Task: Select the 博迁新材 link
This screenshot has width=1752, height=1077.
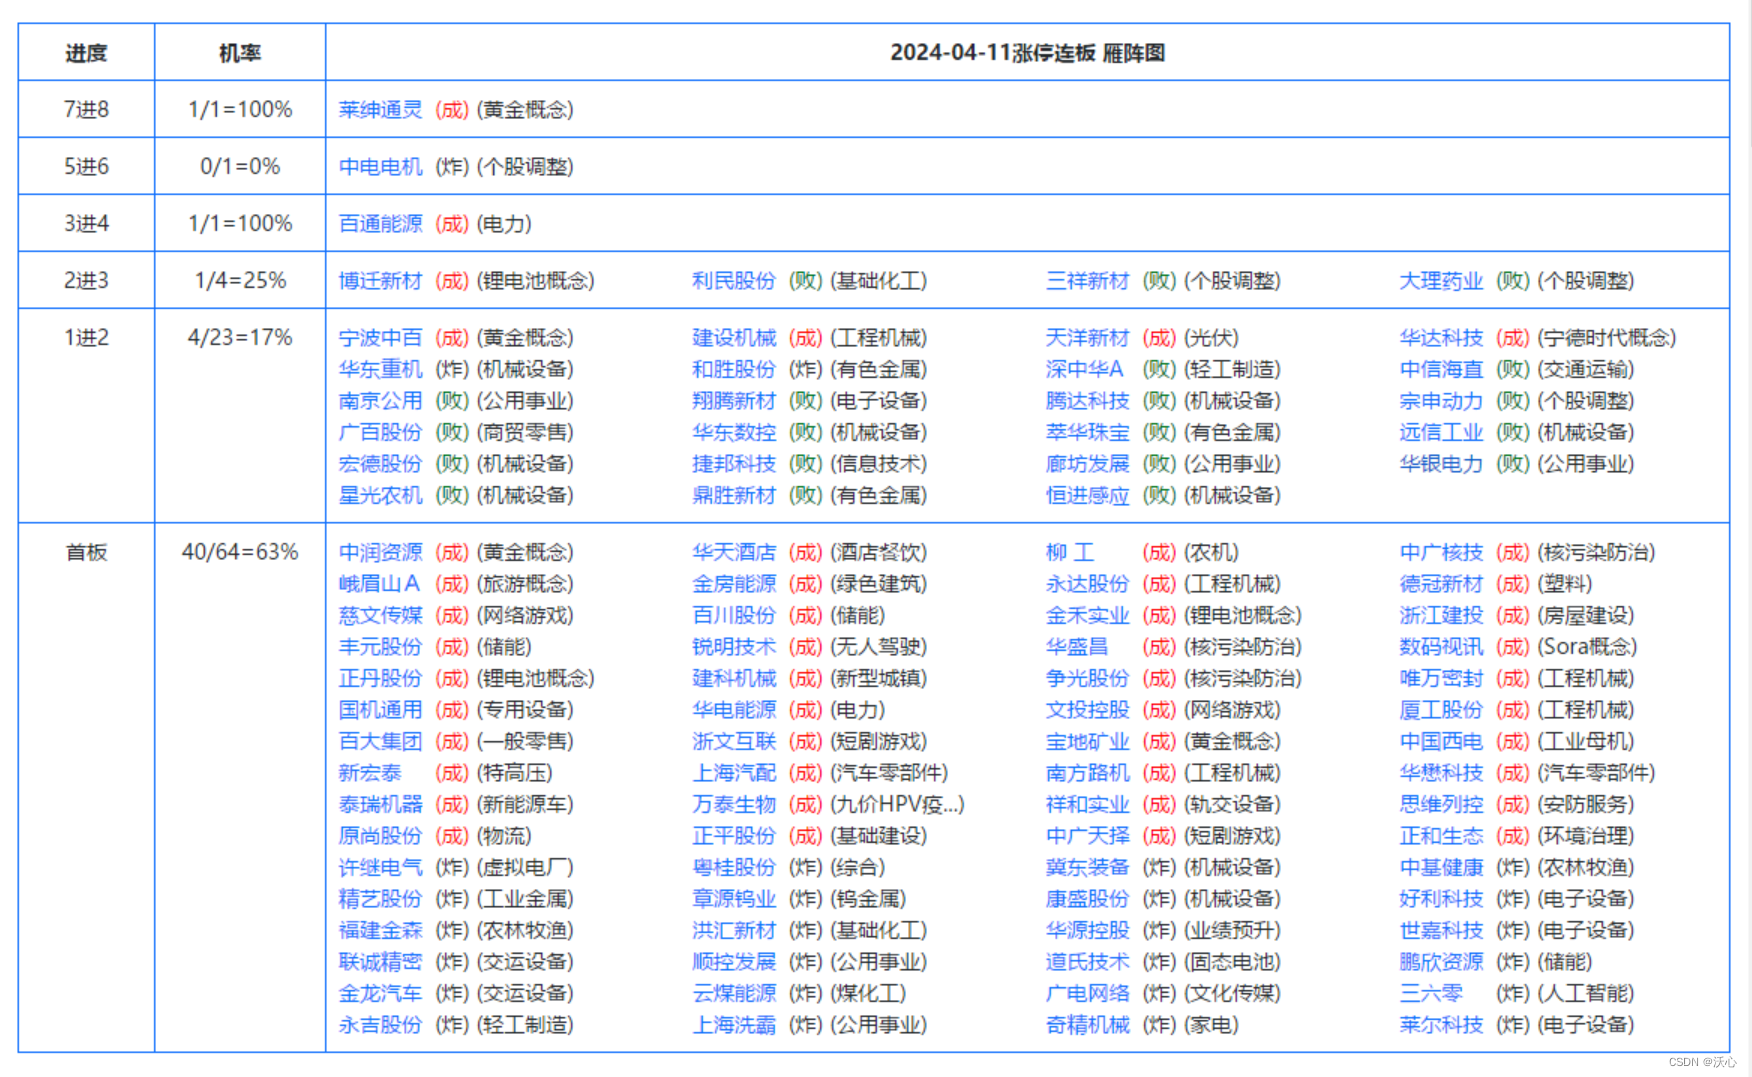Action: pos(380,281)
